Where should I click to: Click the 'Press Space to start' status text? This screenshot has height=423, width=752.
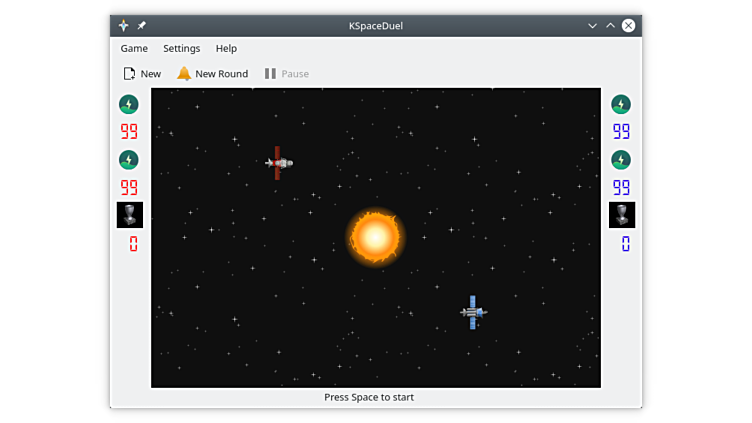coord(369,397)
